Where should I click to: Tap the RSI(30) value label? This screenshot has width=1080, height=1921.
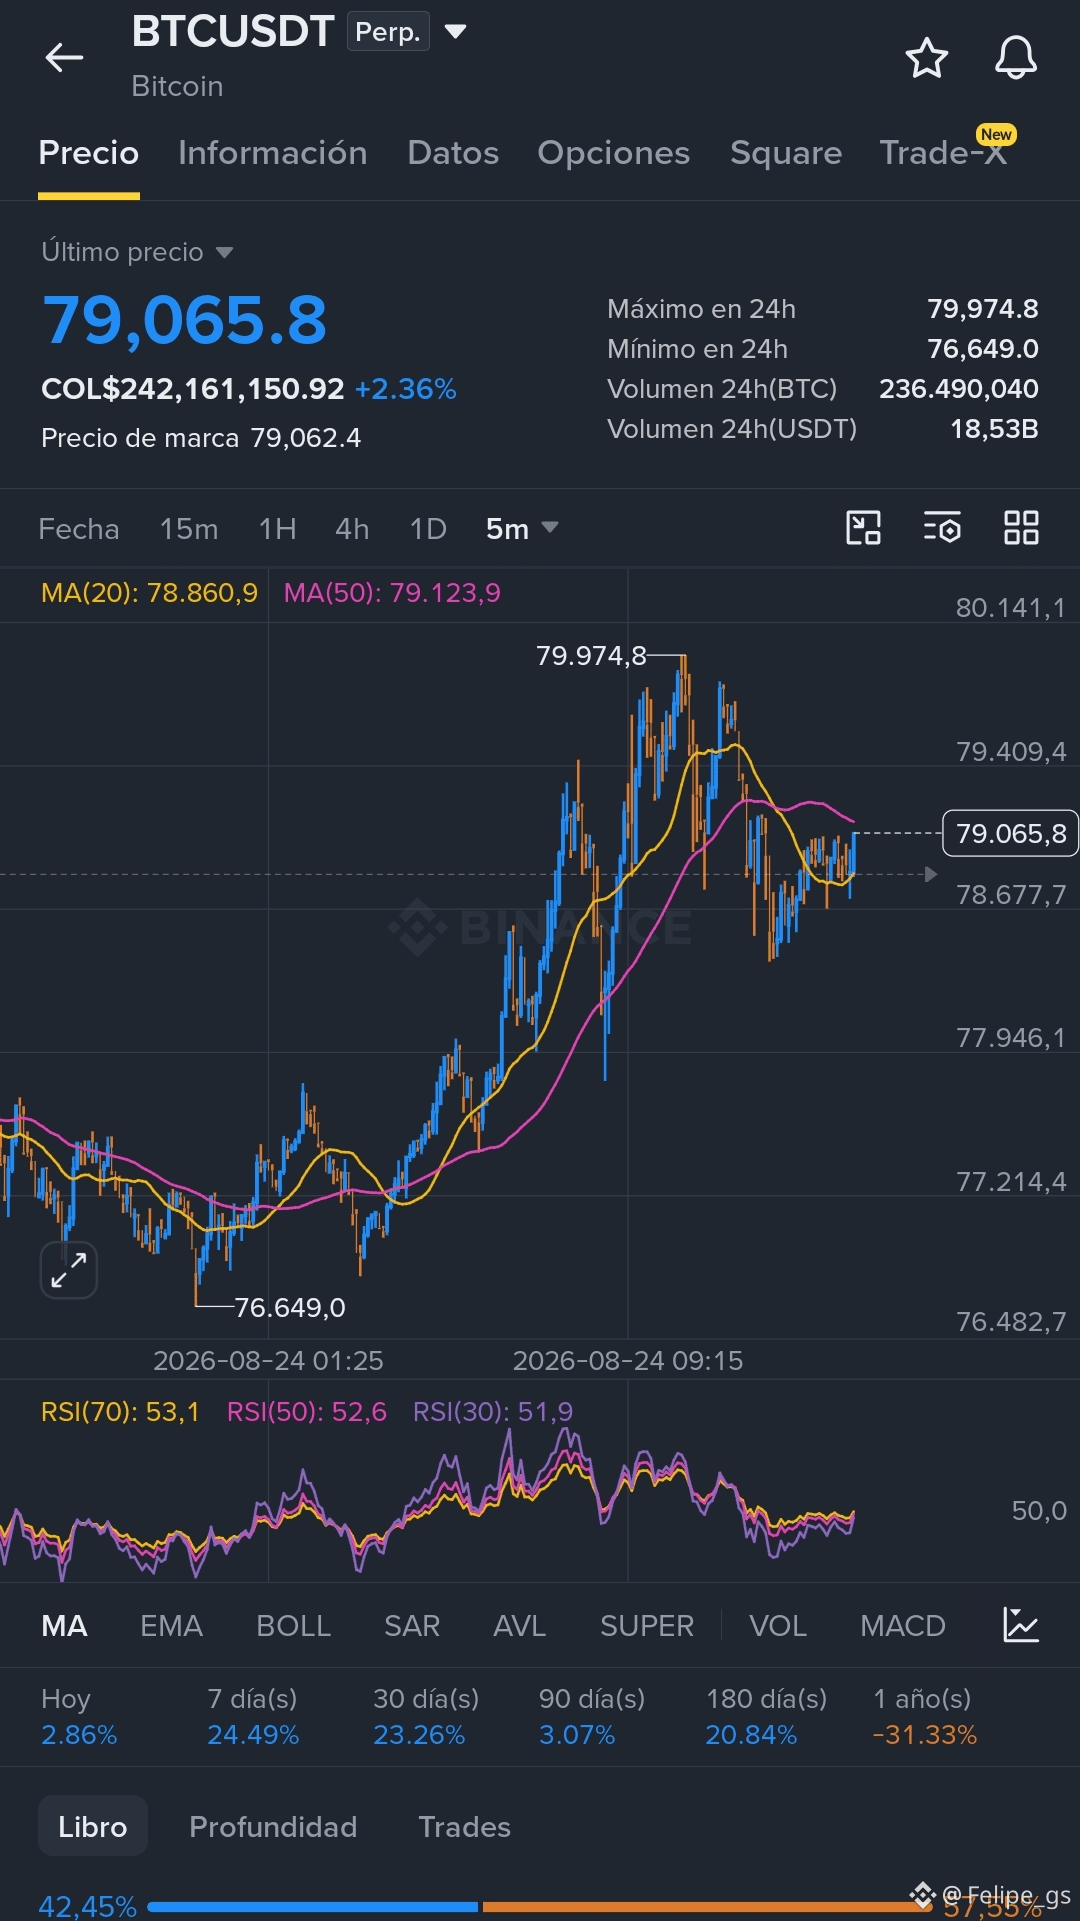[493, 1412]
